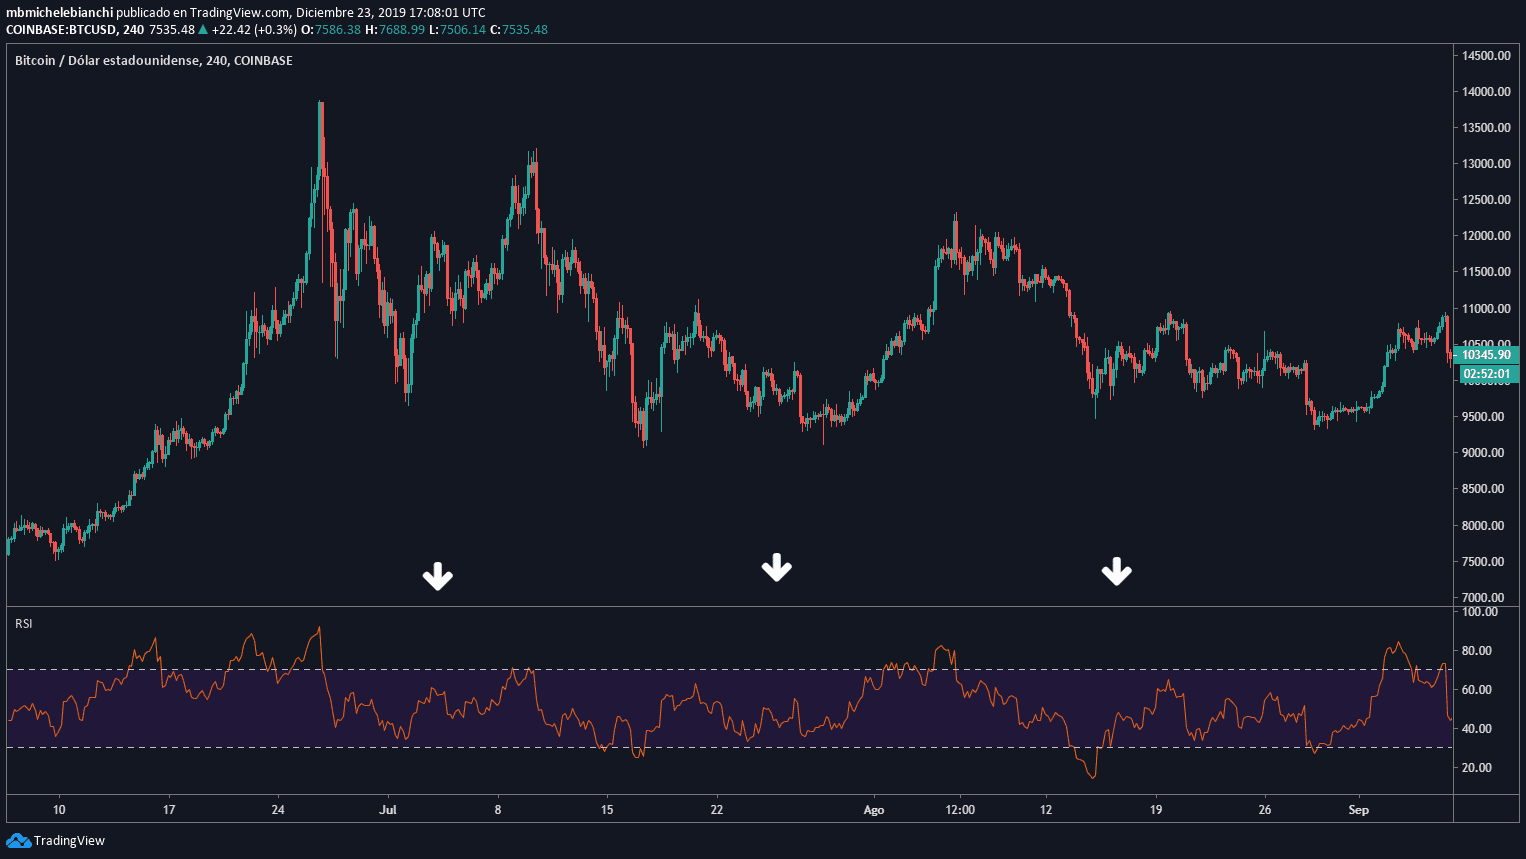
Task: Click the 14000.00 price axis label
Action: tap(1486, 92)
